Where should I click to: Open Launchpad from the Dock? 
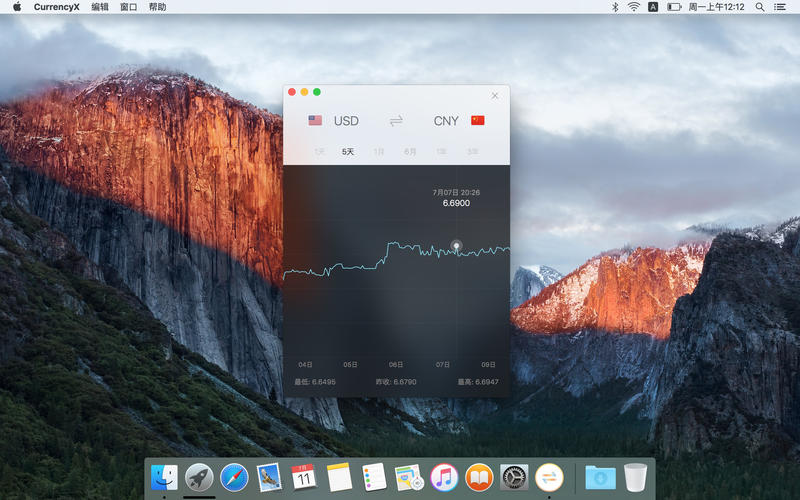pos(199,478)
